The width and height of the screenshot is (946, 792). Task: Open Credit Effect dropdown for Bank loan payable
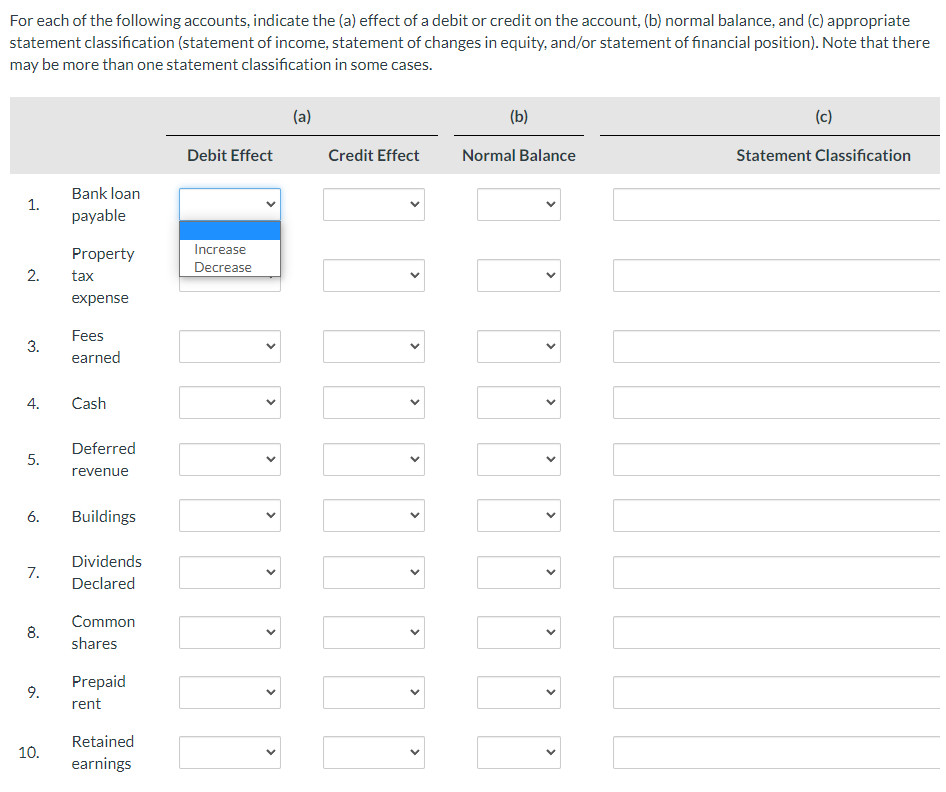tap(373, 204)
